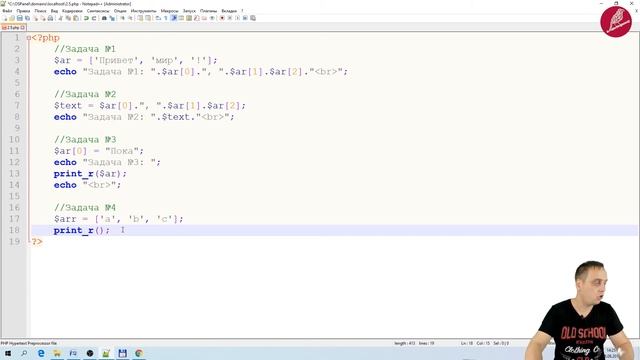Click the Close All toolbar icon

tap(43, 18)
